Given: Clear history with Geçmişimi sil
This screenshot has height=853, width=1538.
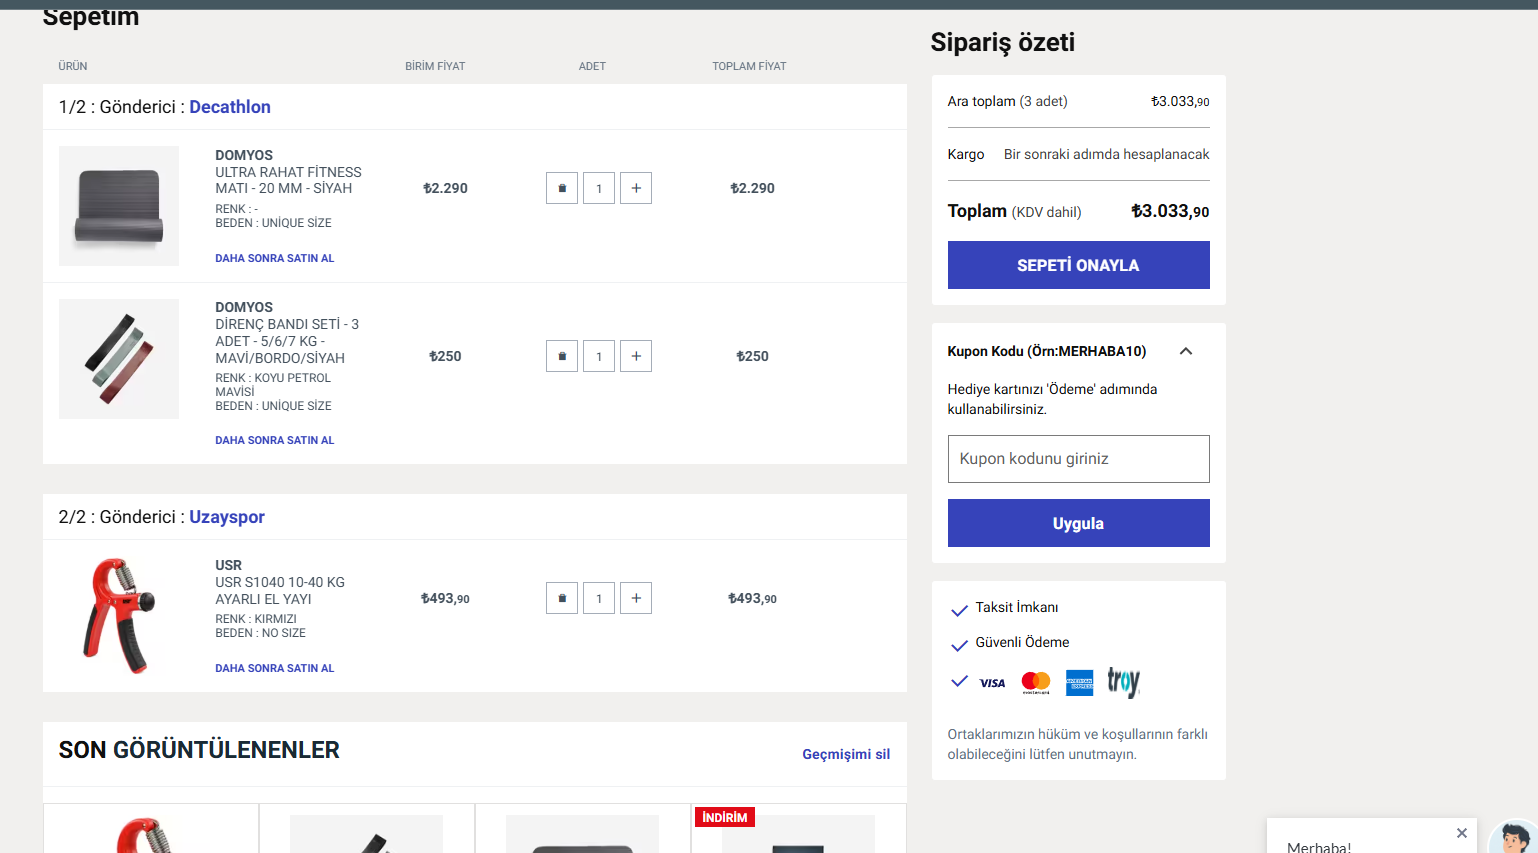Looking at the screenshot, I should (846, 754).
